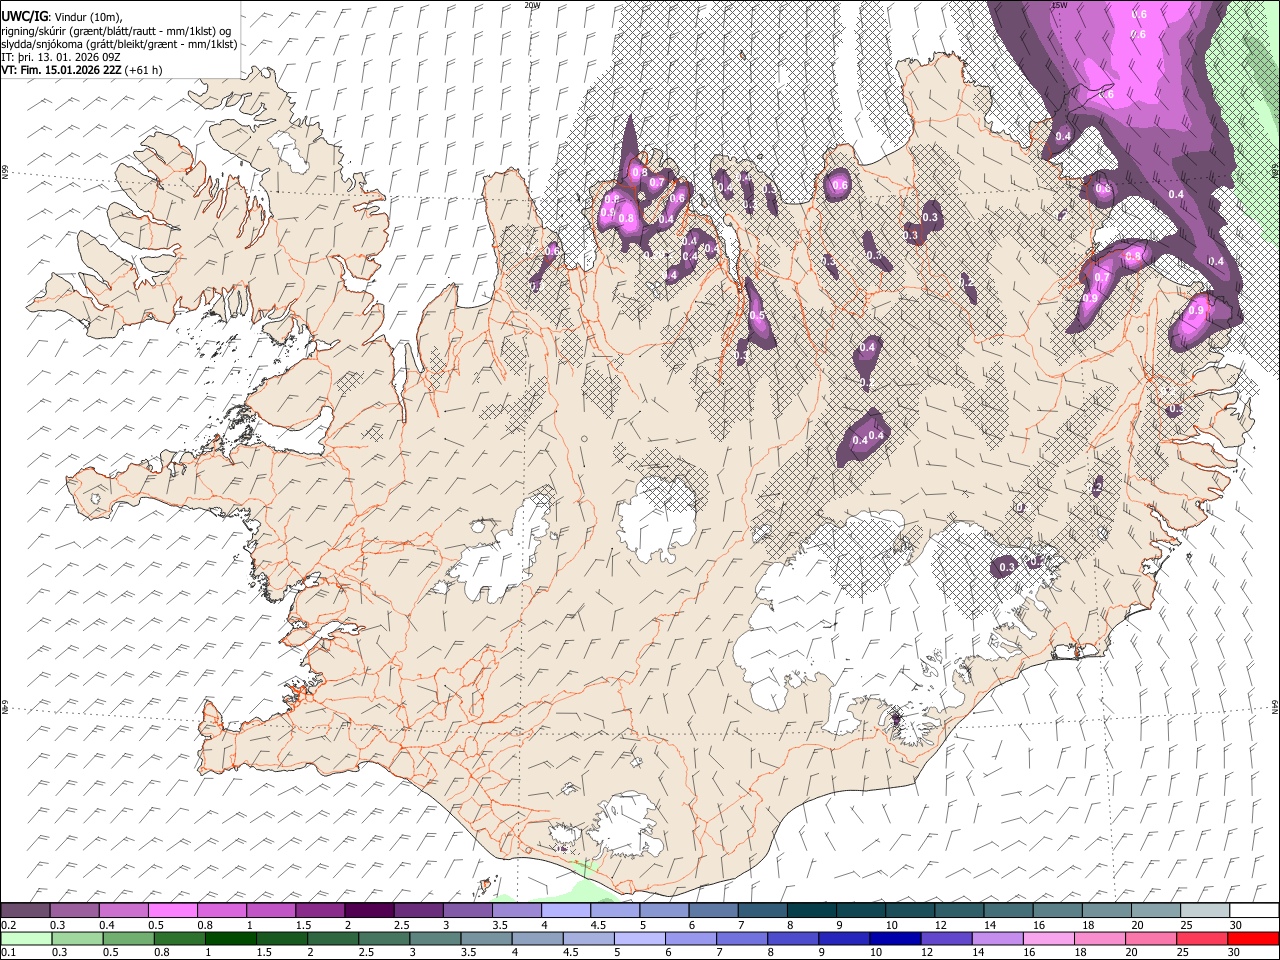1280x960 pixels.
Task: Click the 'rigning/skúrir' legend description line
Action: [116, 31]
